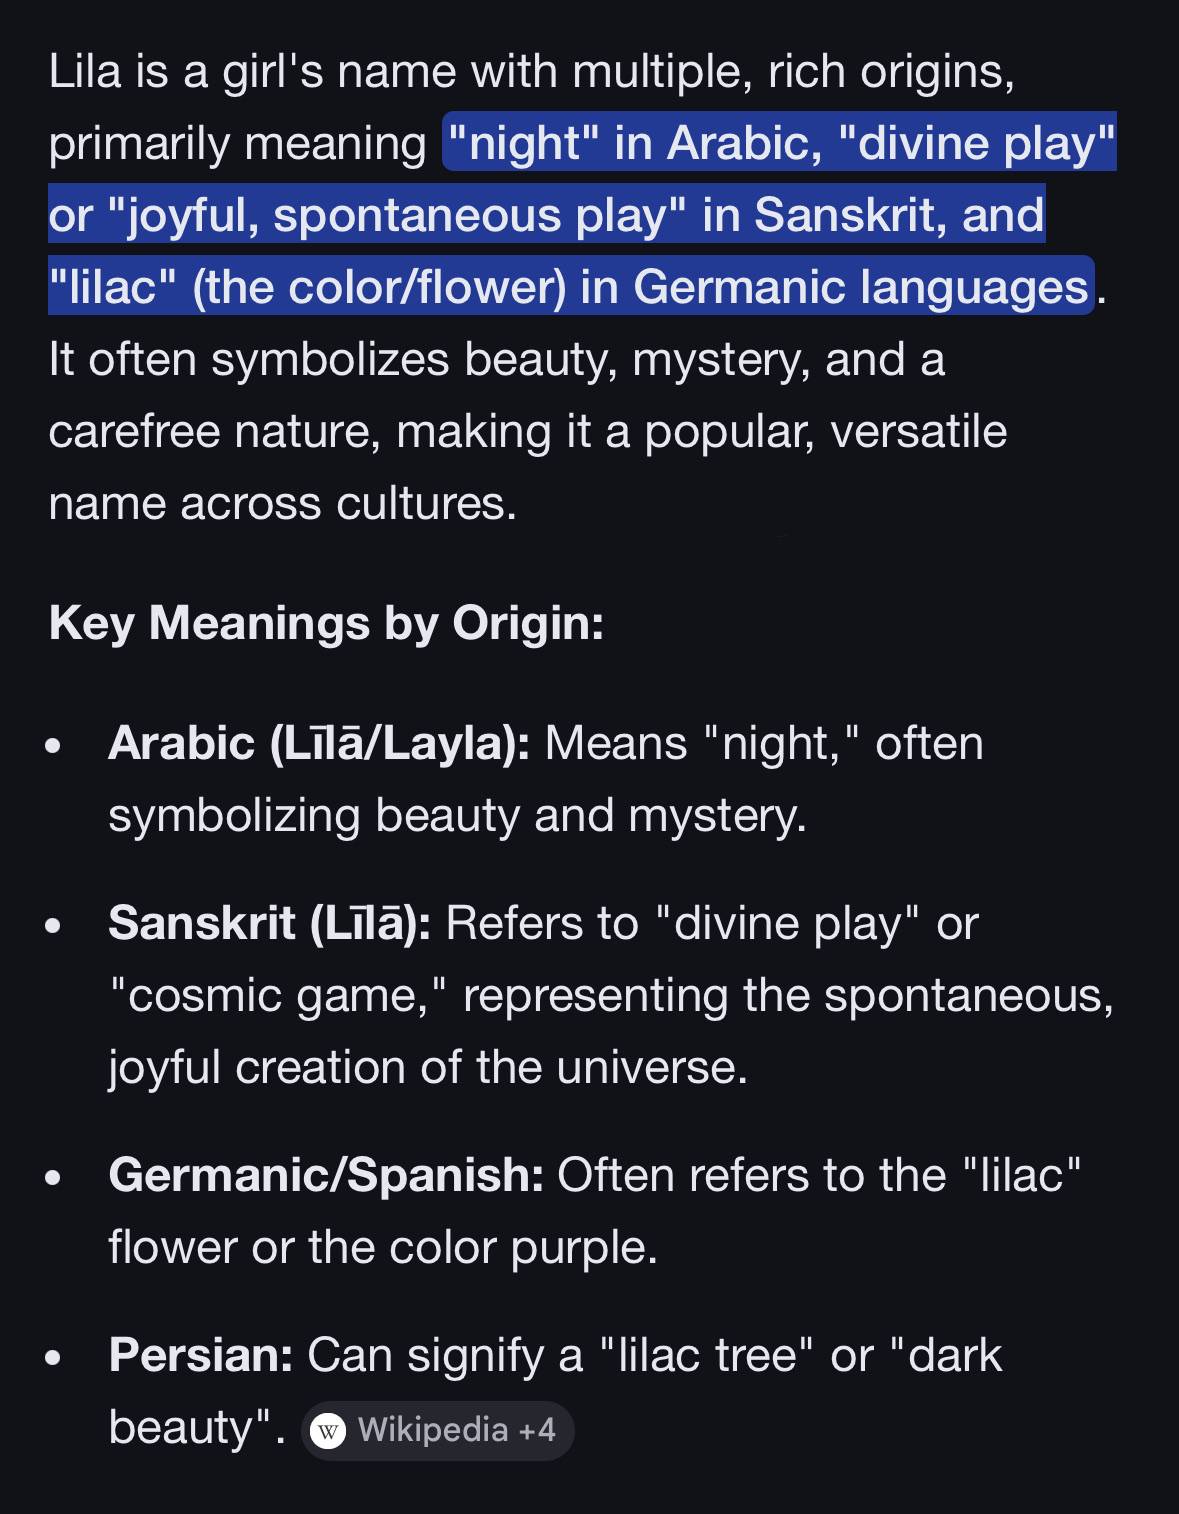Click the bullet dot beside the Persian entry
The width and height of the screenshot is (1179, 1514).
click(x=54, y=1357)
